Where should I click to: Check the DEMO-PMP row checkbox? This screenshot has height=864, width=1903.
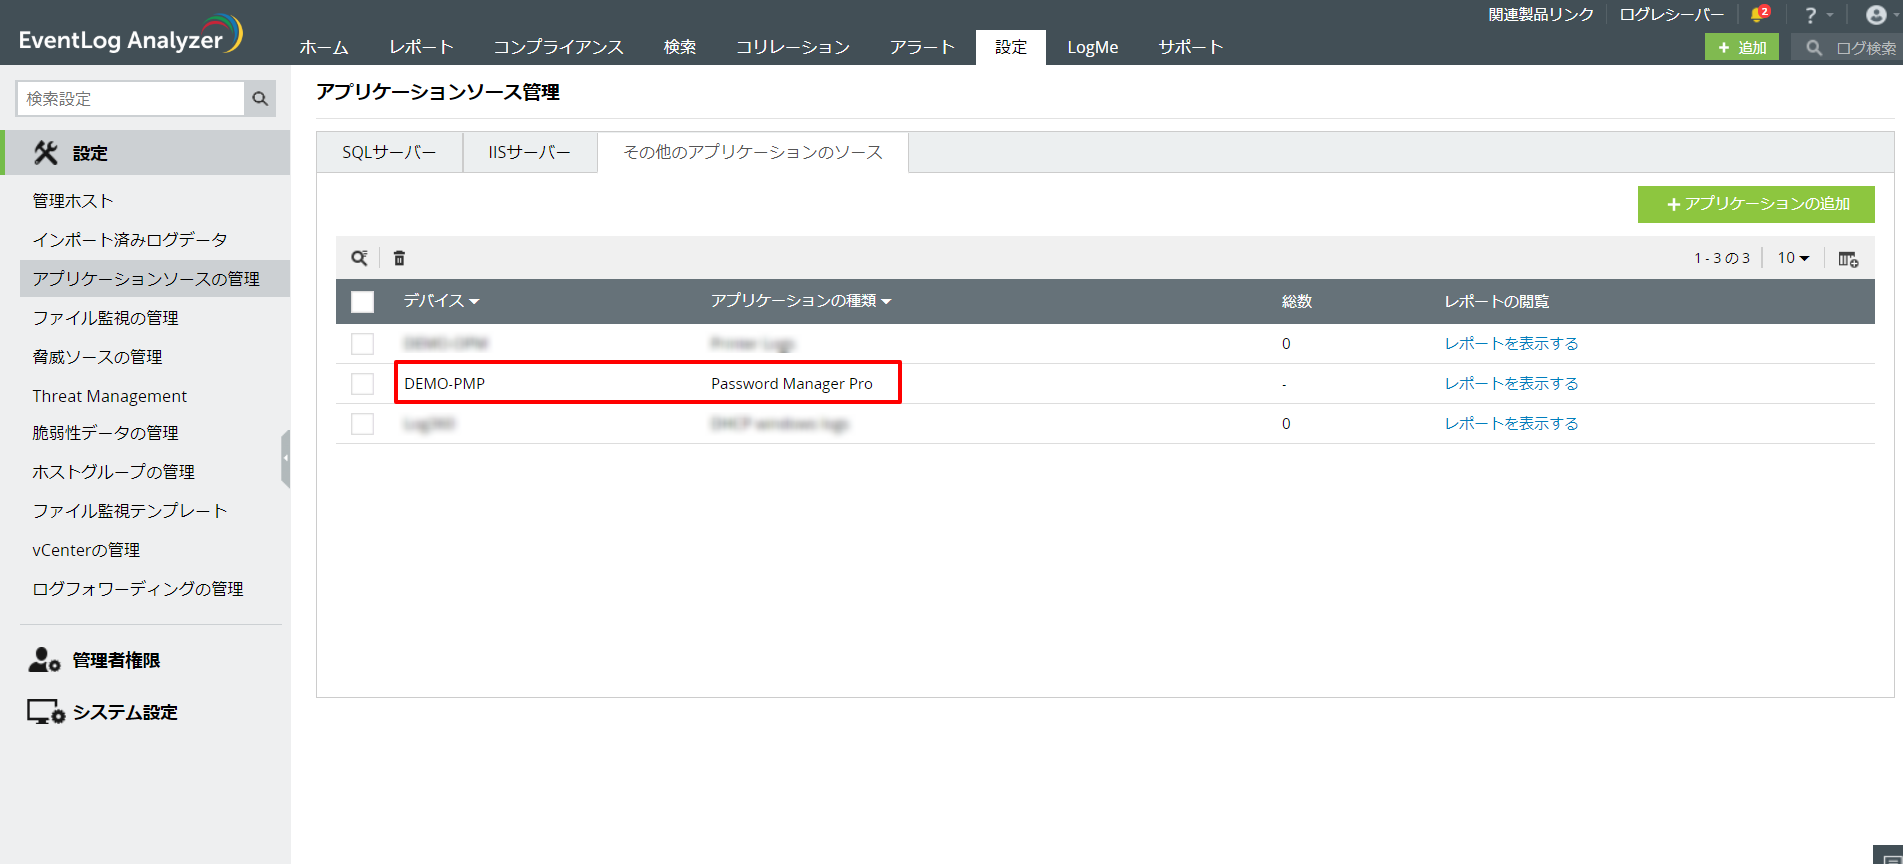tap(362, 384)
